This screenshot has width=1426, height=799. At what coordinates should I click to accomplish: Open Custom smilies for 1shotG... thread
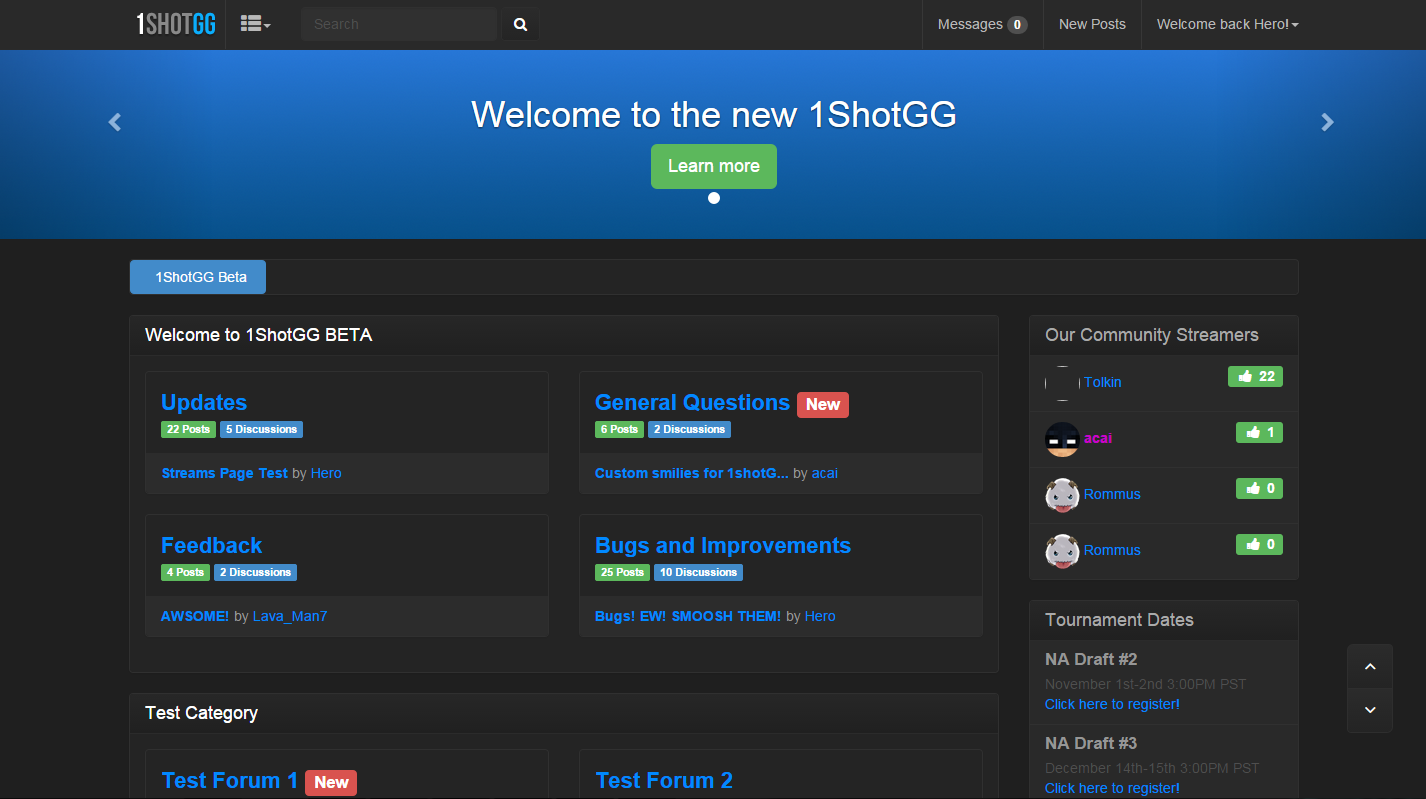(x=692, y=473)
